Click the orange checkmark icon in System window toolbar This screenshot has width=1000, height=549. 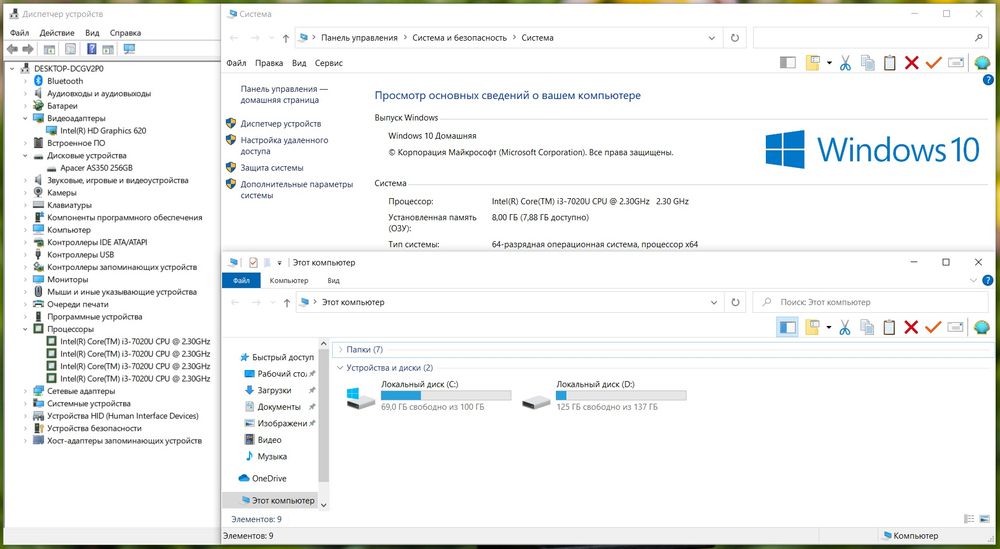(934, 62)
